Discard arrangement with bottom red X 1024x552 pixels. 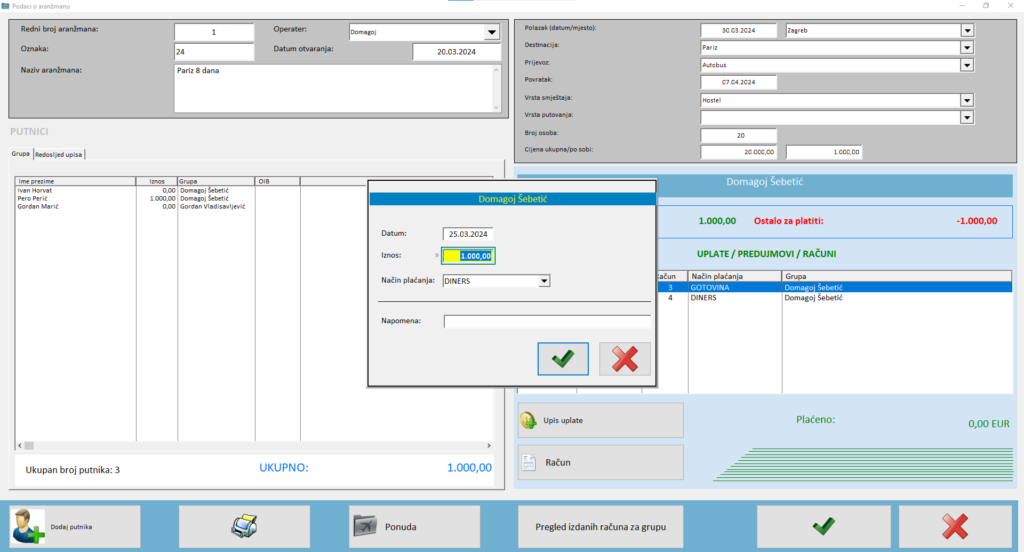coord(955,526)
